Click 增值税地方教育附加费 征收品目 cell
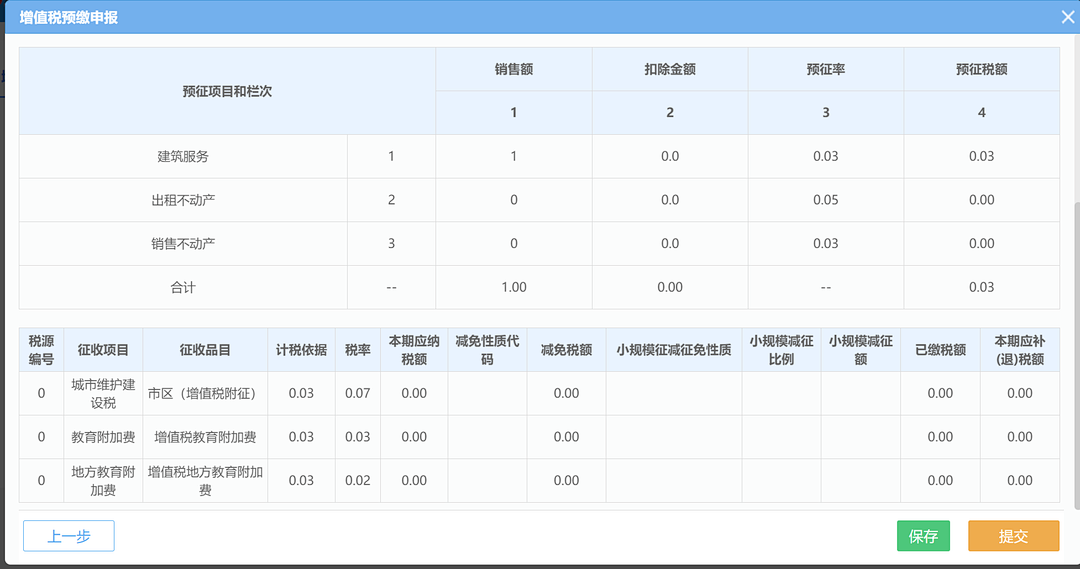1080x569 pixels. point(205,481)
